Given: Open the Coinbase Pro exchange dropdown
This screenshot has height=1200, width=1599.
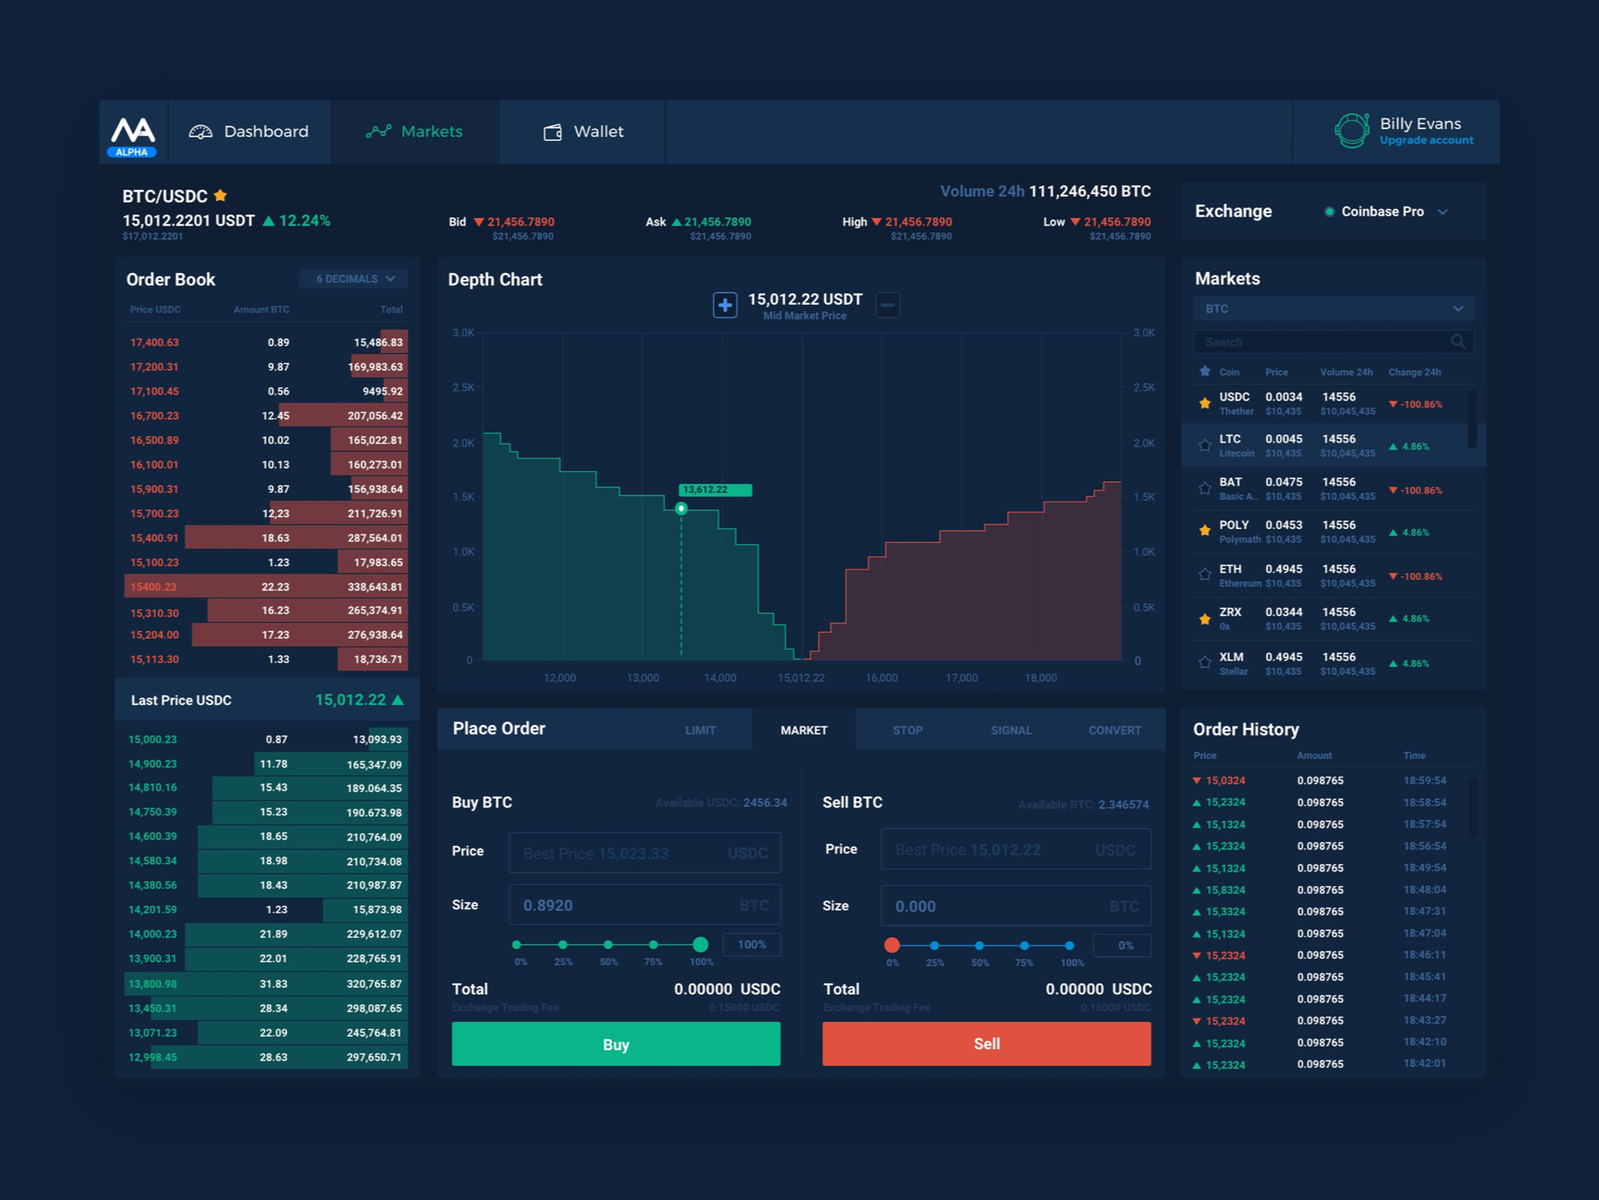Looking at the screenshot, I should point(1386,212).
